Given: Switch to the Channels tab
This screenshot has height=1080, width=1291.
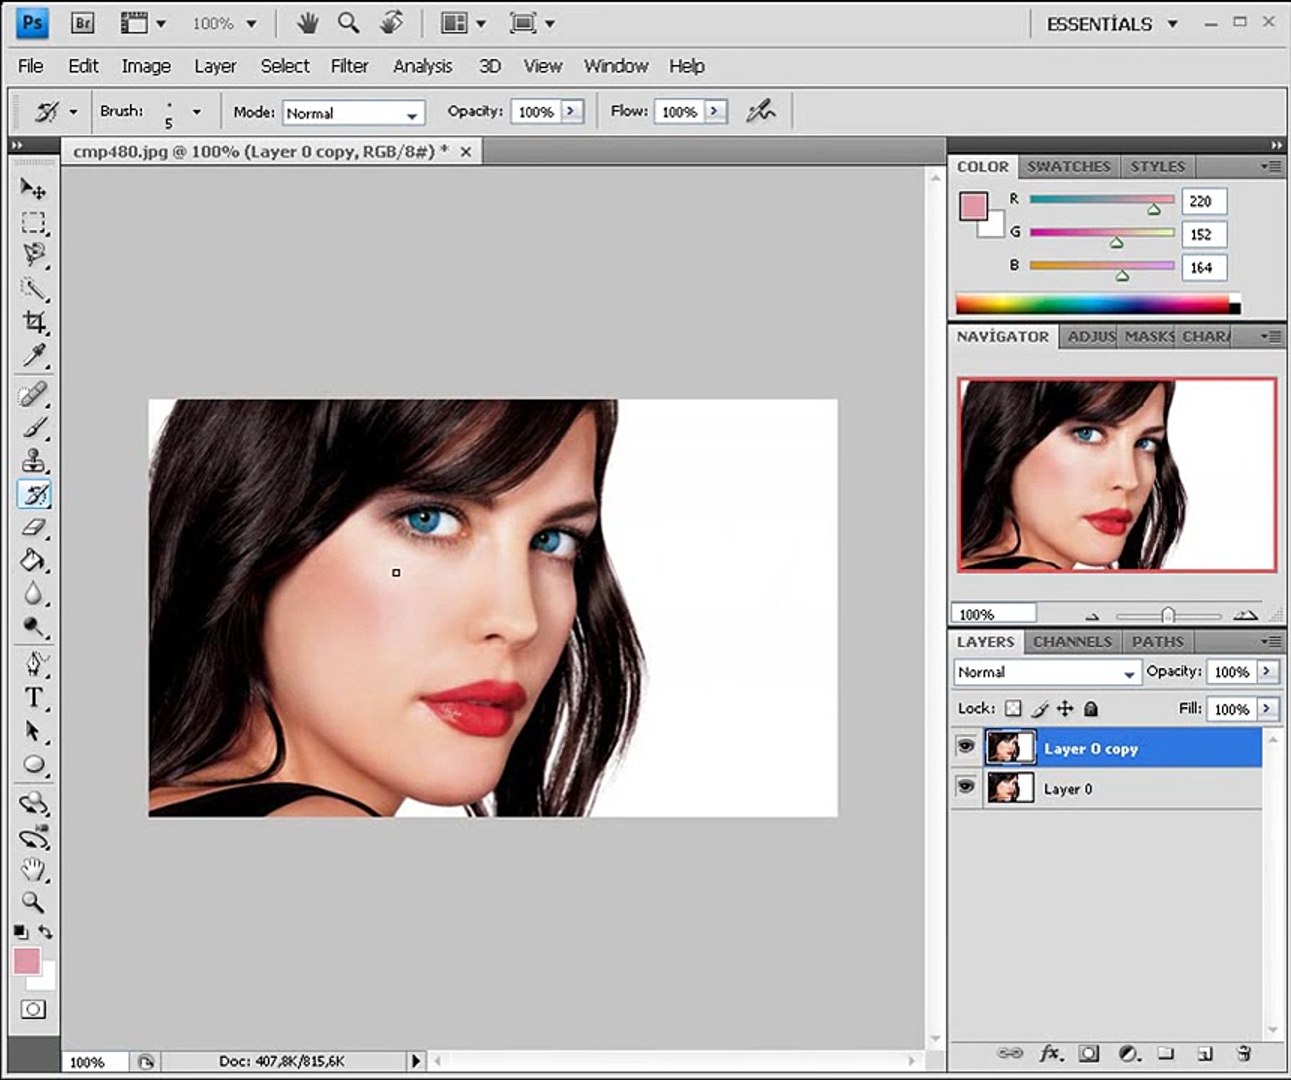Looking at the screenshot, I should click(x=1072, y=642).
